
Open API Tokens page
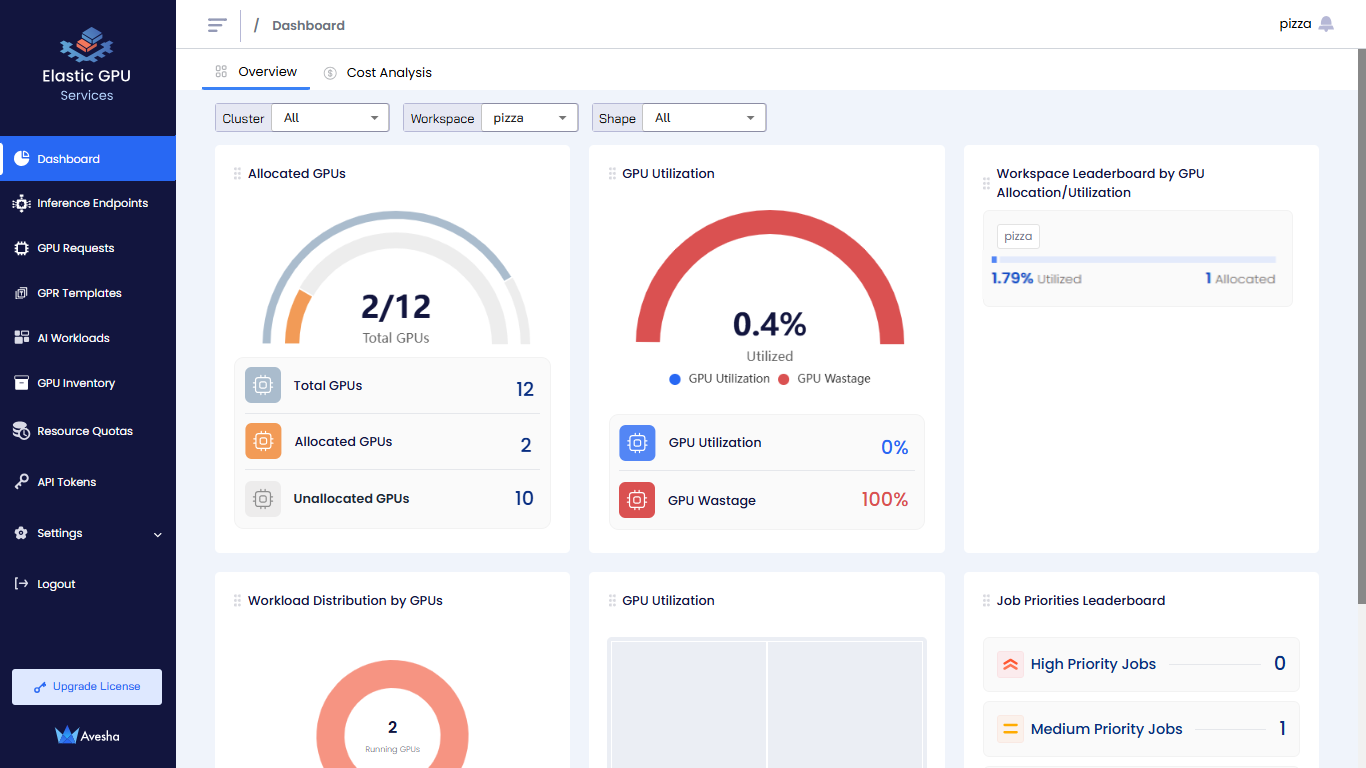point(88,482)
